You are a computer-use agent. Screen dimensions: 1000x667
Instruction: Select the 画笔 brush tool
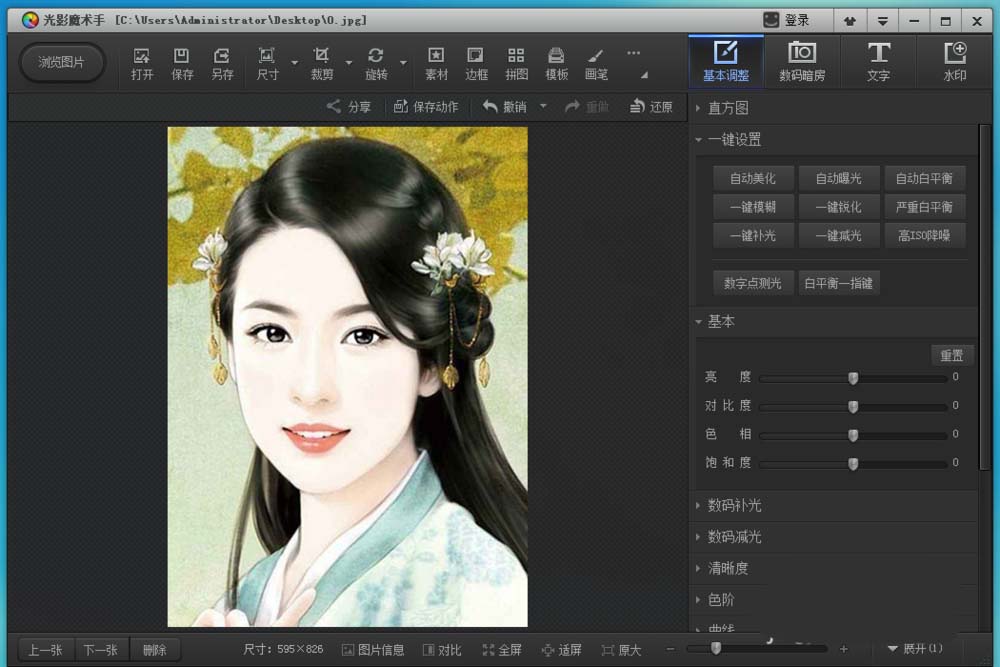tap(596, 64)
